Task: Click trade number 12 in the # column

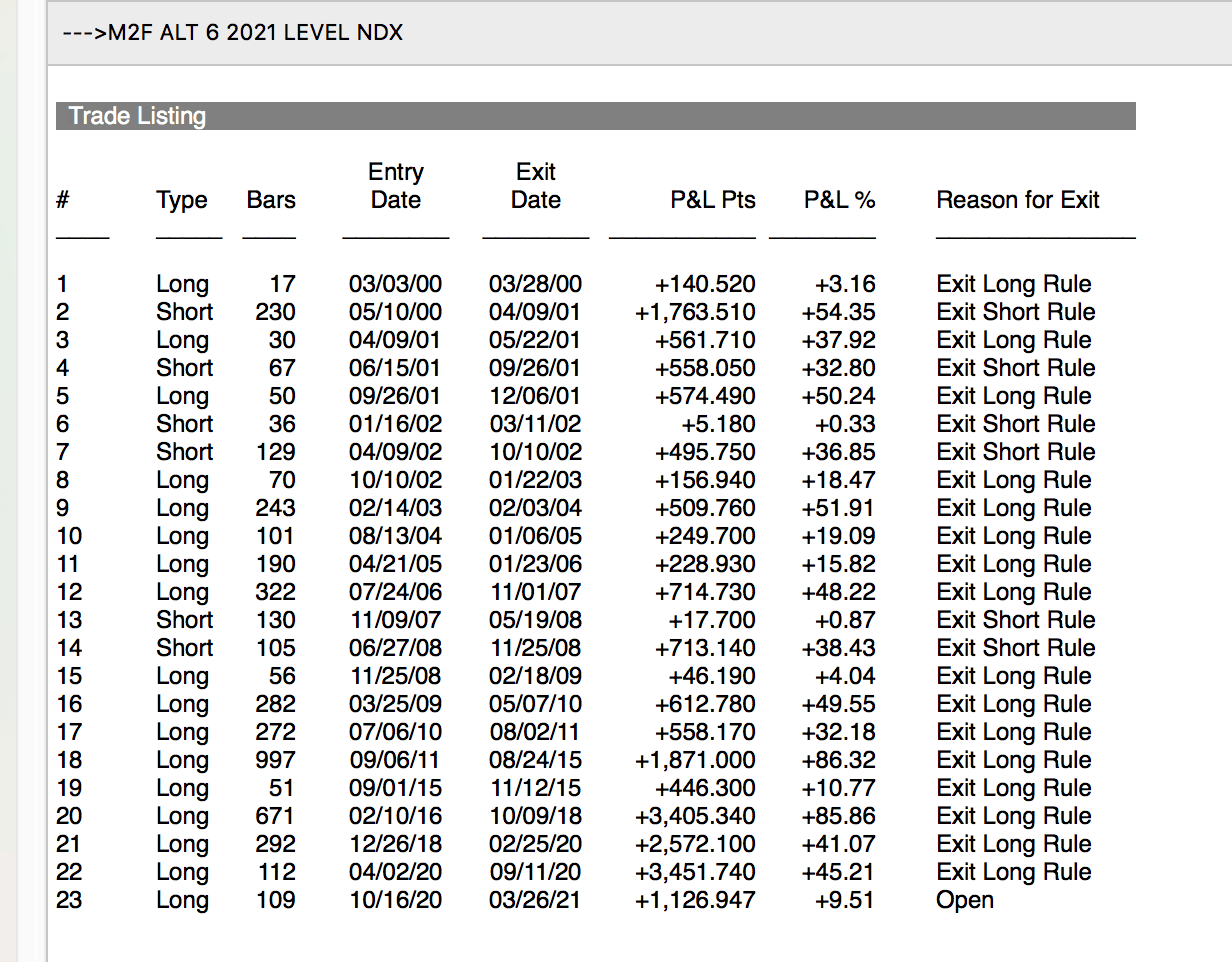Action: tap(69, 592)
